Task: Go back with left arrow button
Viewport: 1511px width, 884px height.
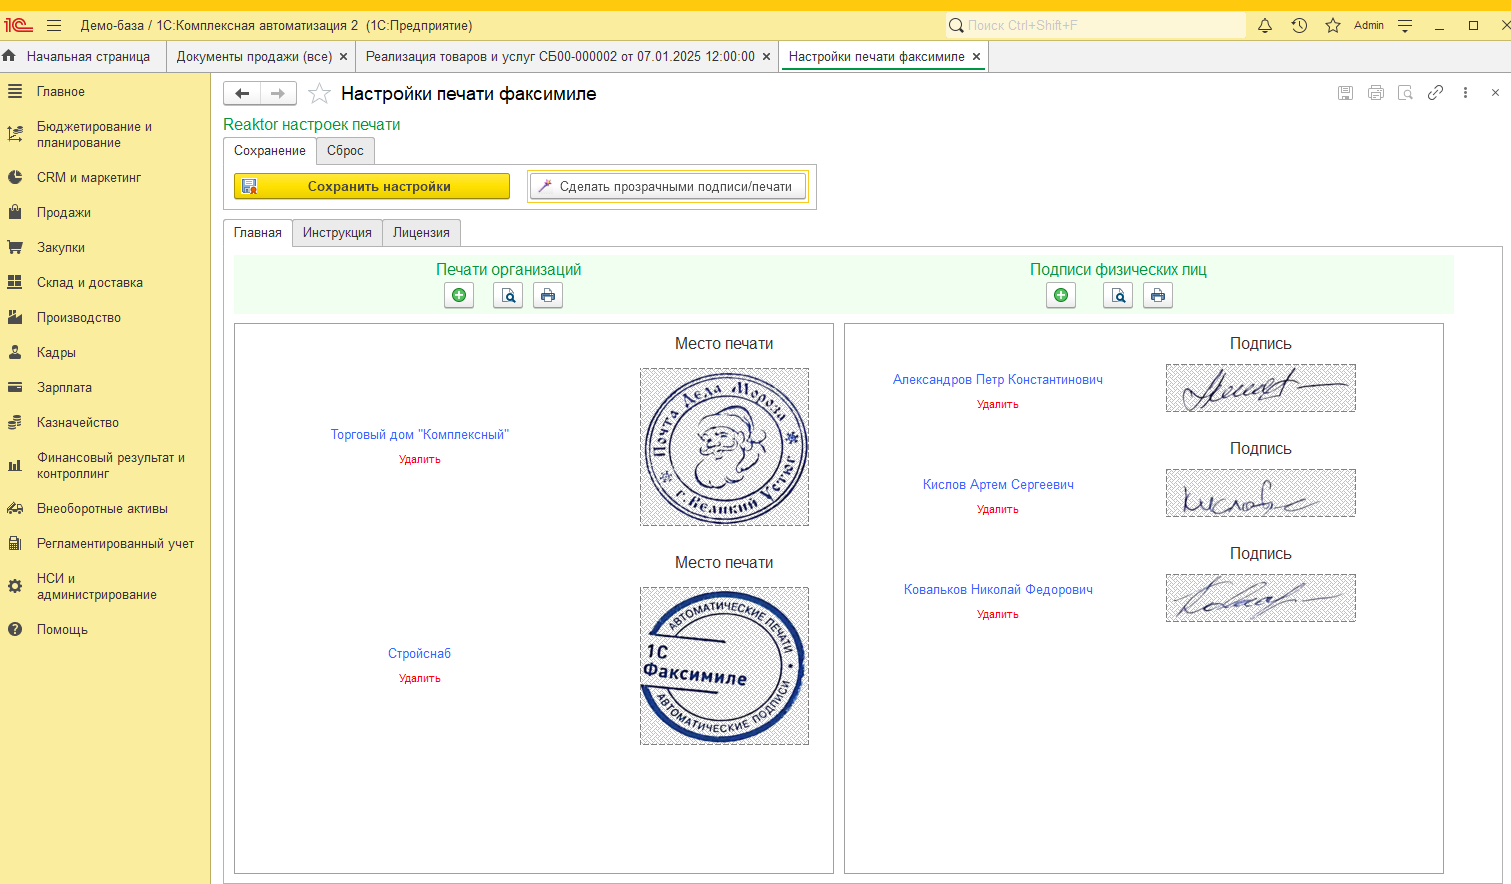Action: pyautogui.click(x=242, y=93)
